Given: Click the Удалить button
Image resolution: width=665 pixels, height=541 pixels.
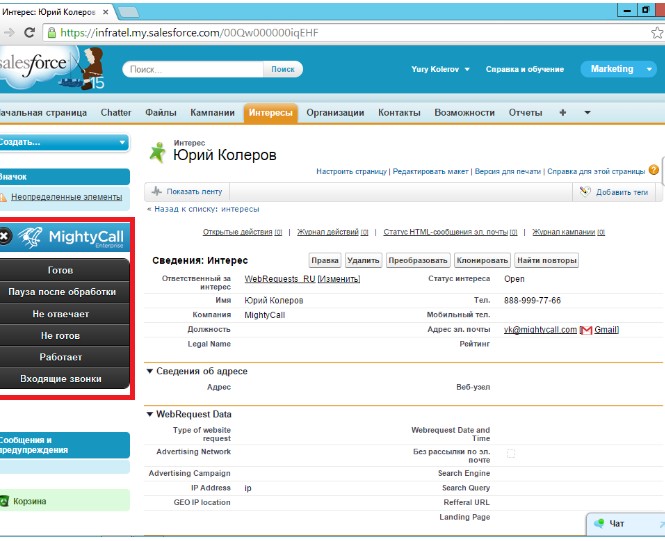Looking at the screenshot, I should pos(363,260).
